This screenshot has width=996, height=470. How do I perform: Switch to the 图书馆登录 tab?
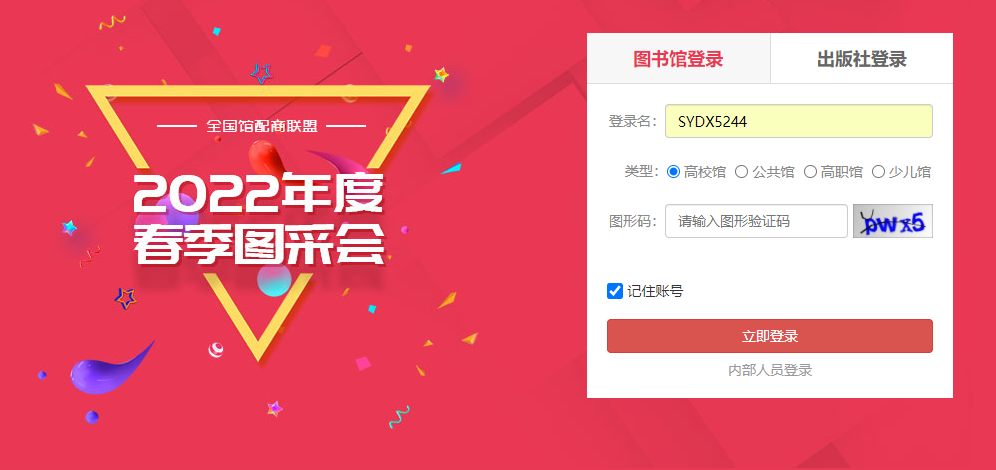click(x=678, y=58)
